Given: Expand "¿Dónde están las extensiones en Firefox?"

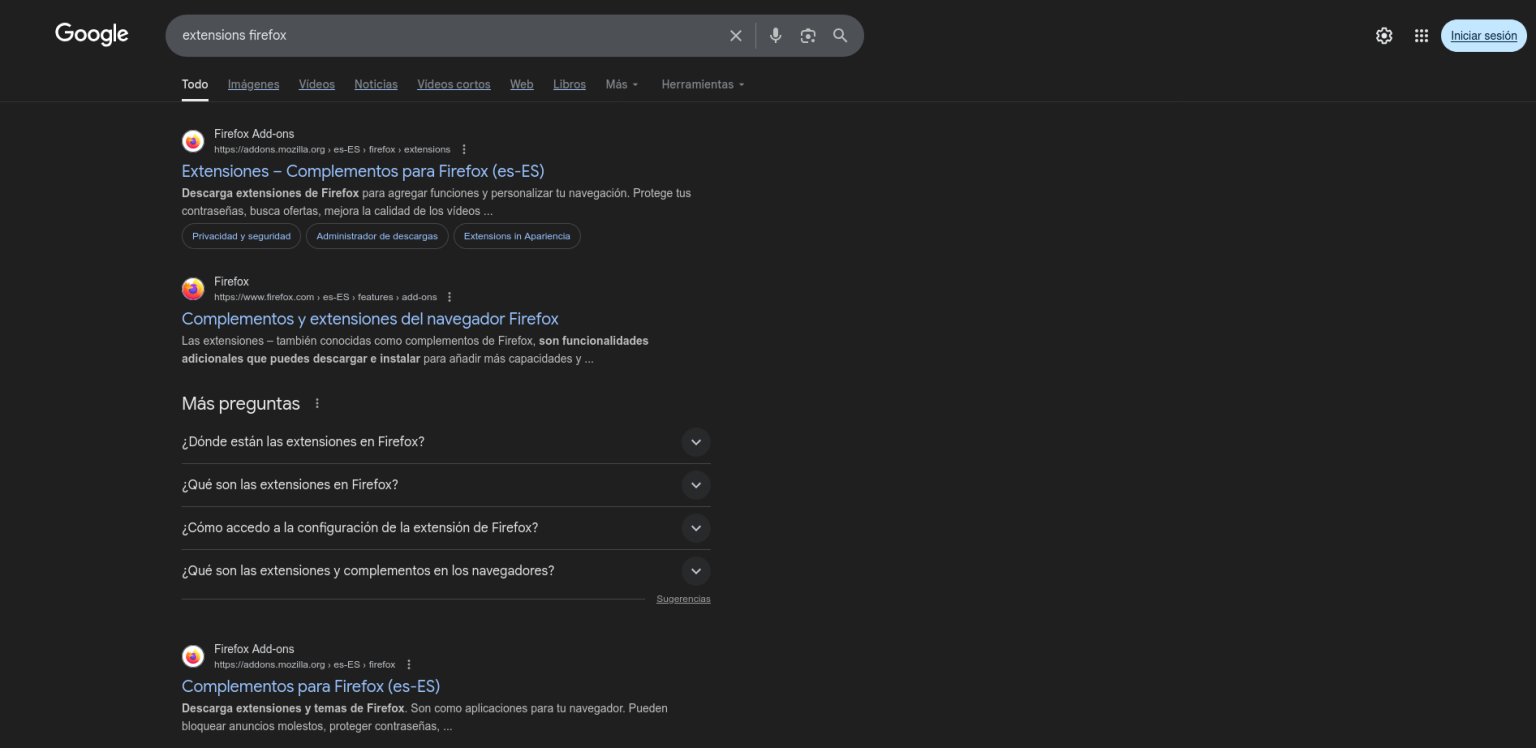Looking at the screenshot, I should [x=696, y=442].
